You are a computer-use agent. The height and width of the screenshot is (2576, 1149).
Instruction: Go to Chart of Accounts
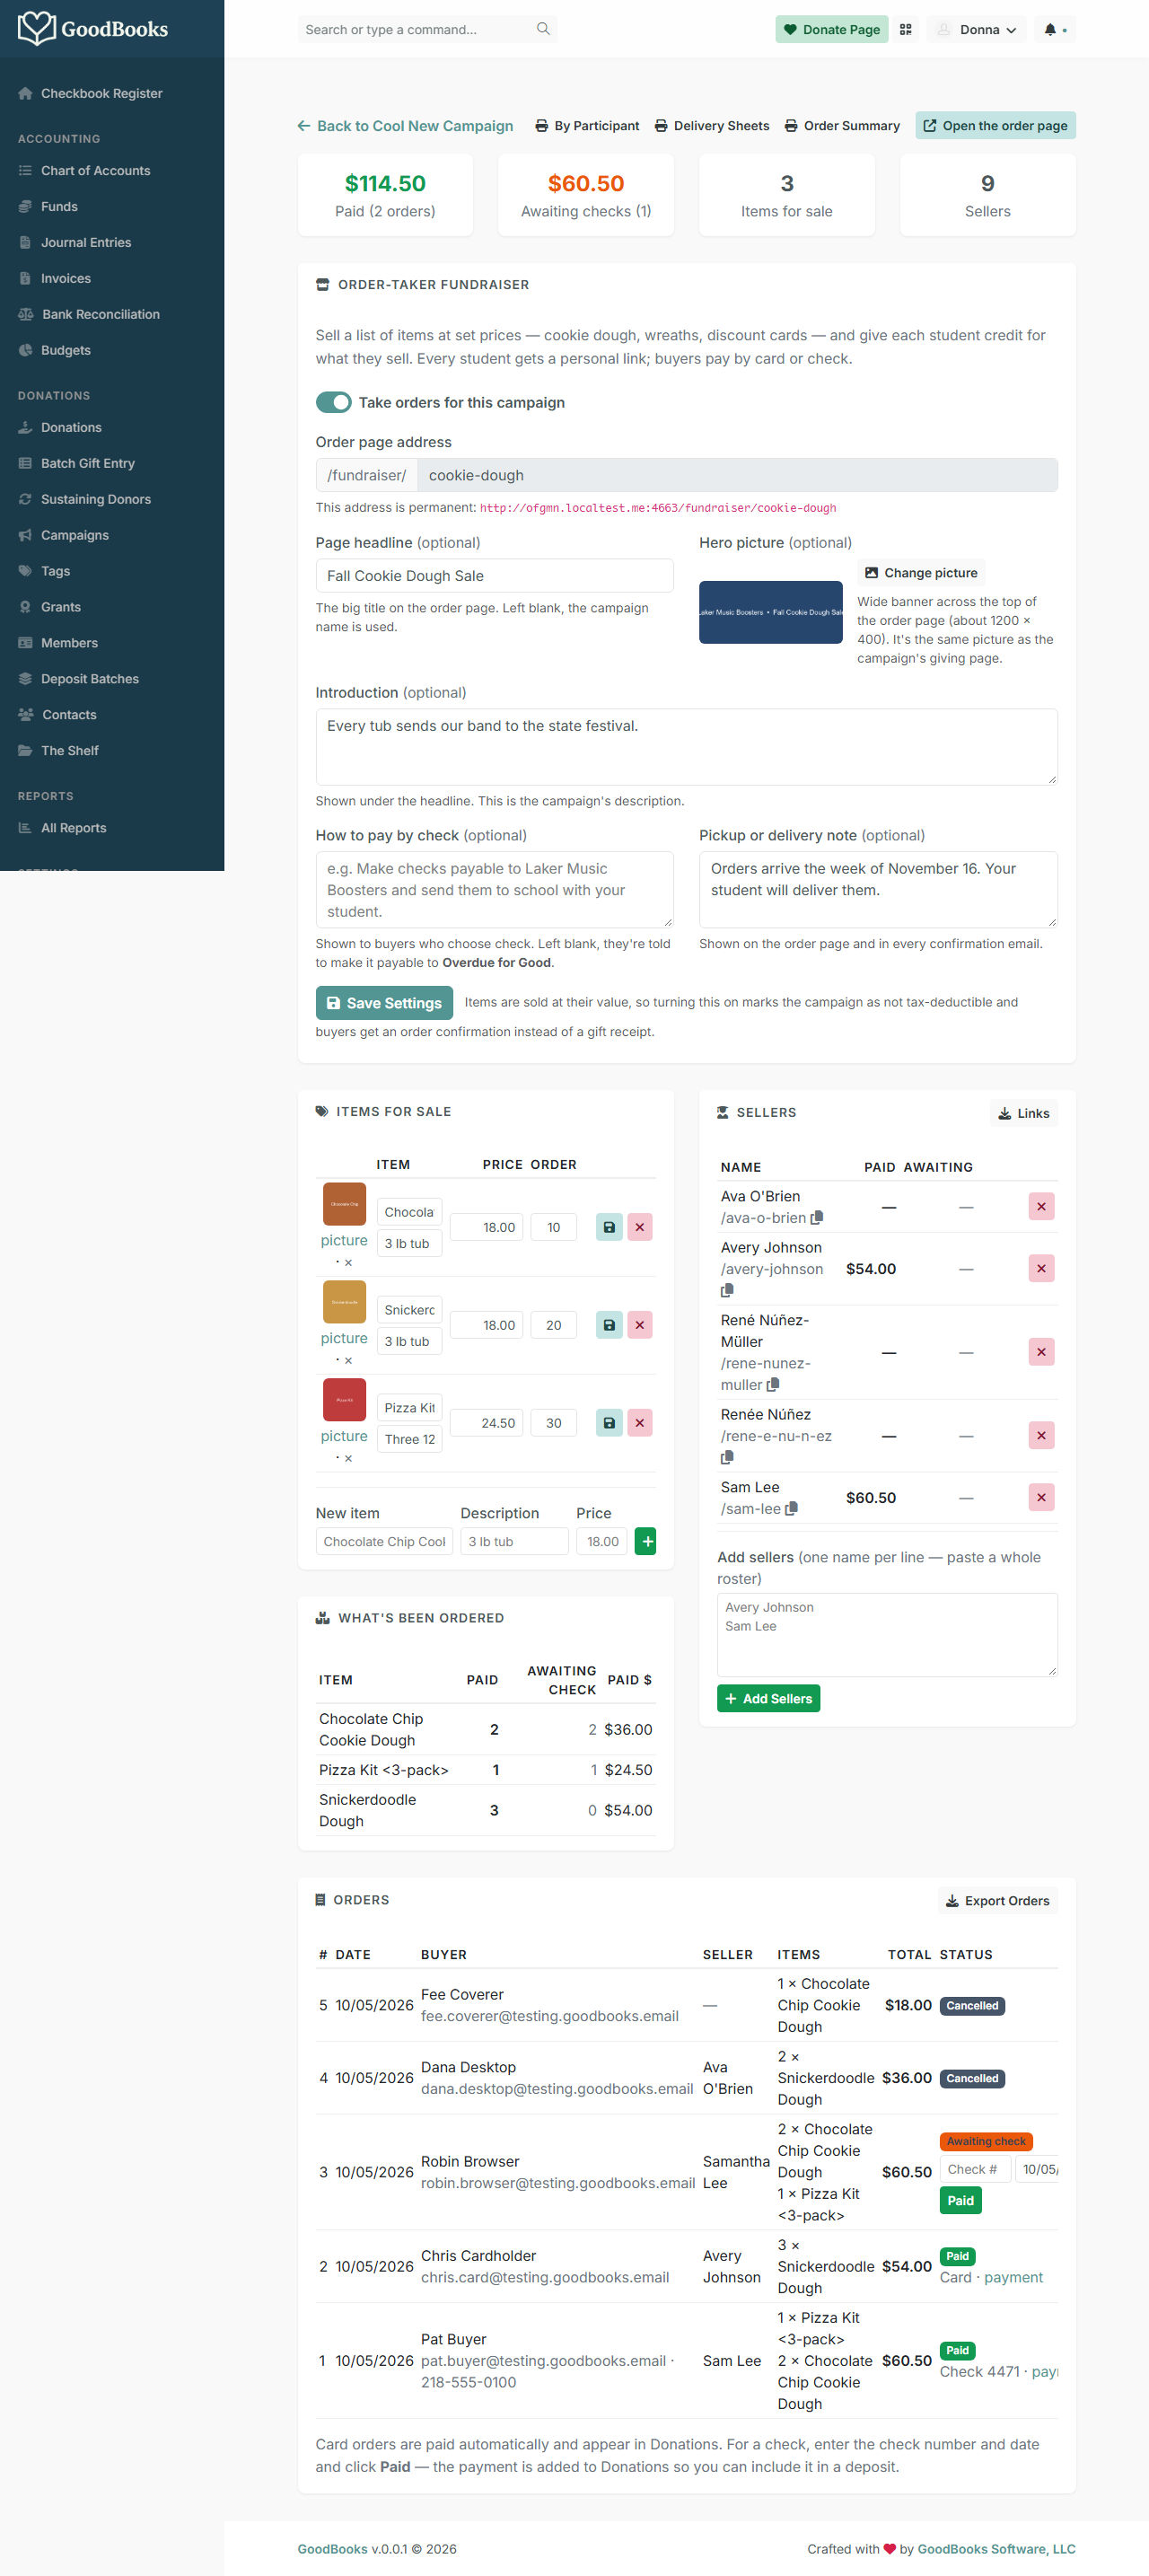click(95, 171)
